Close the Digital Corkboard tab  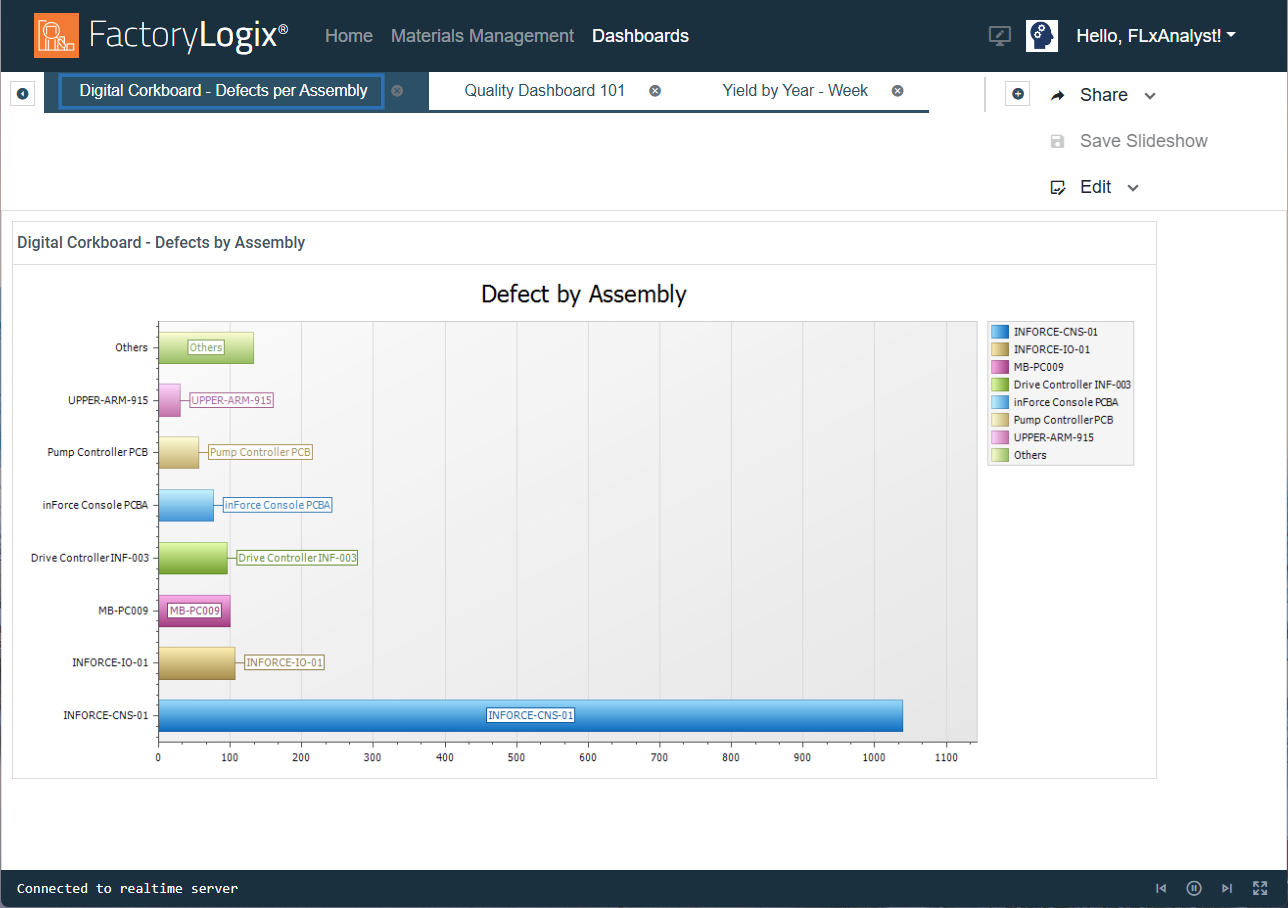click(397, 91)
